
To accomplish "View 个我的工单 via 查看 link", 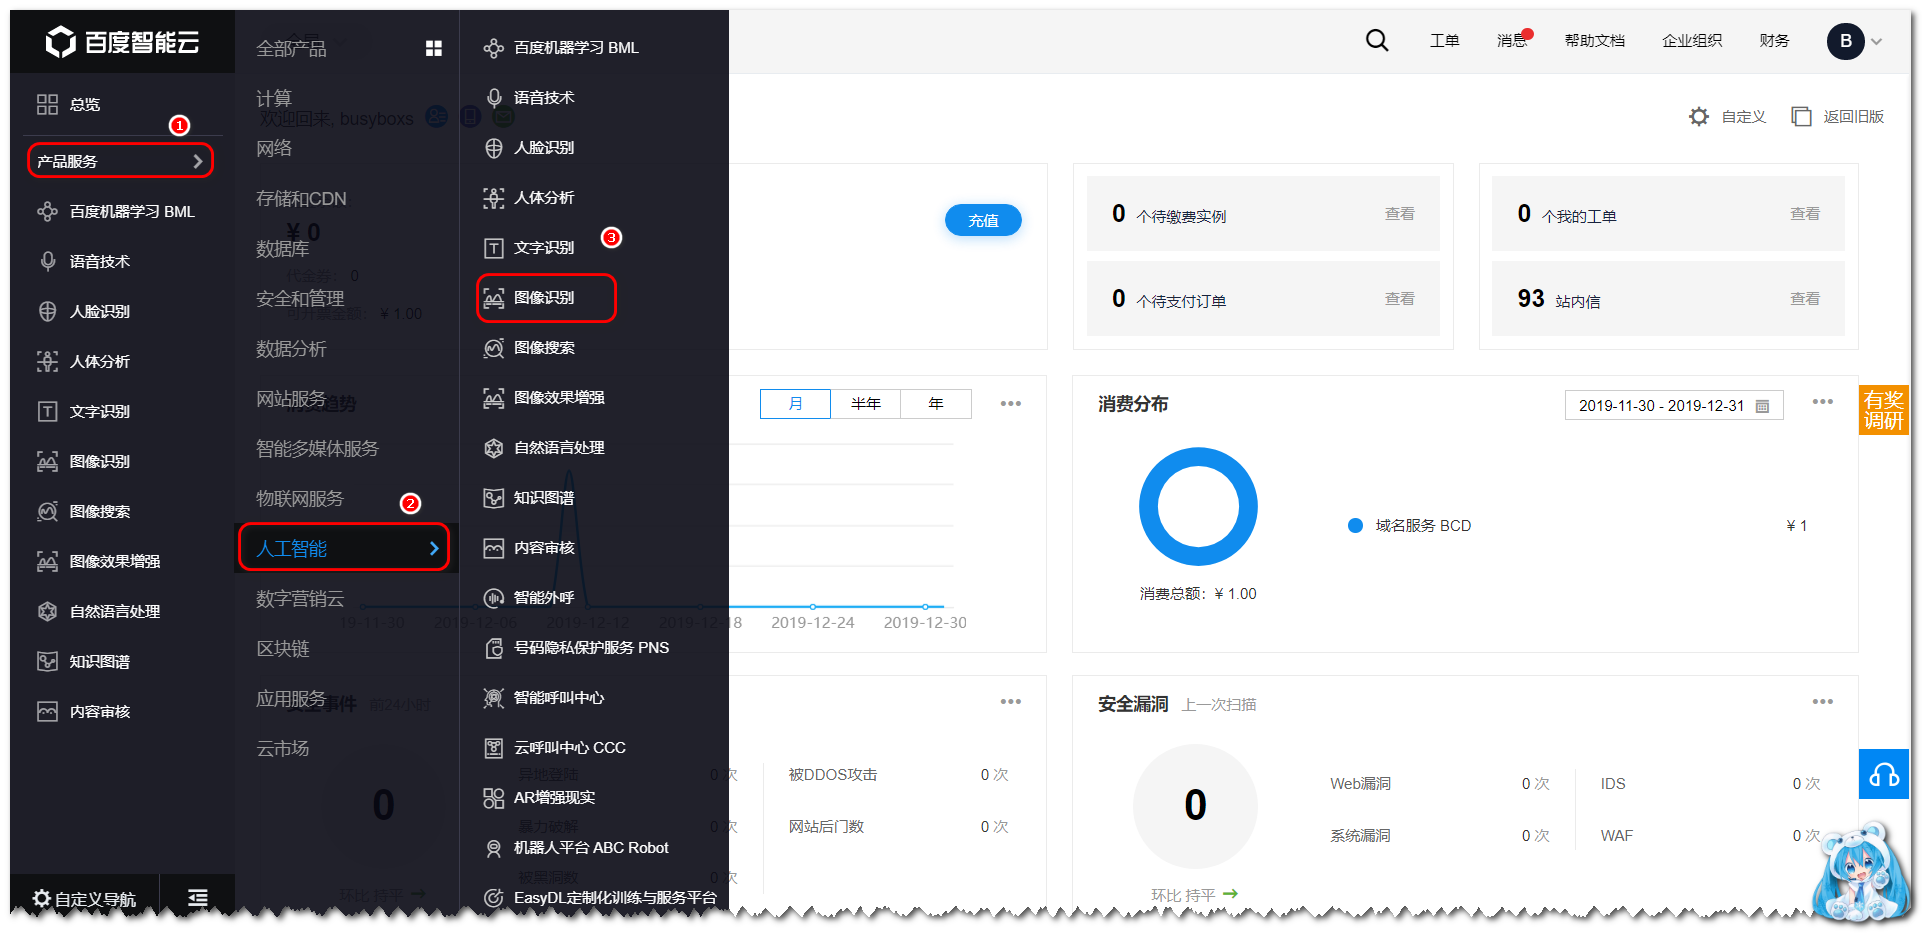I will coord(1804,214).
